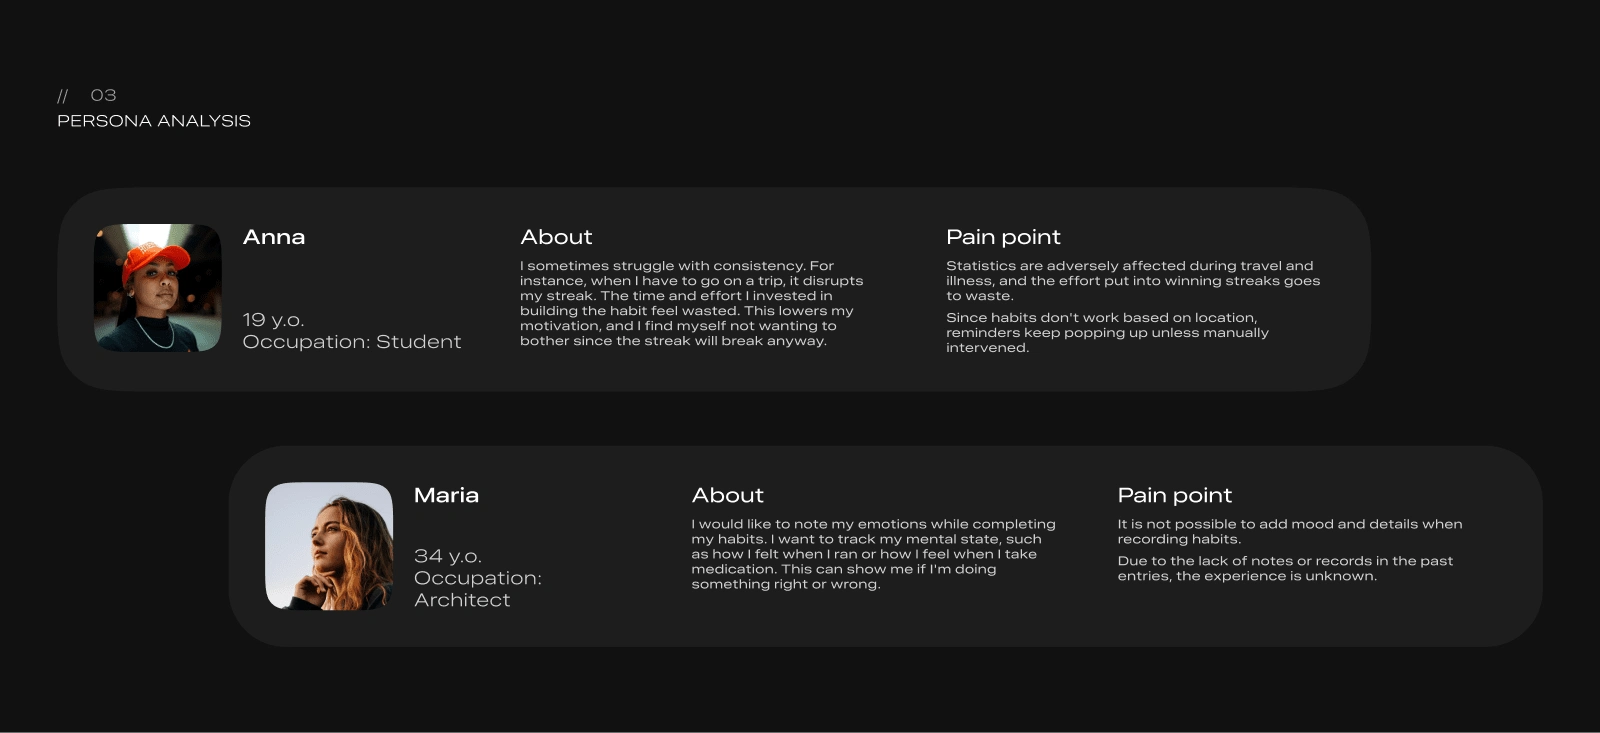This screenshot has height=733, width=1600.
Task: Select Maria's About paragraph about noting emotions
Action: [x=873, y=554]
